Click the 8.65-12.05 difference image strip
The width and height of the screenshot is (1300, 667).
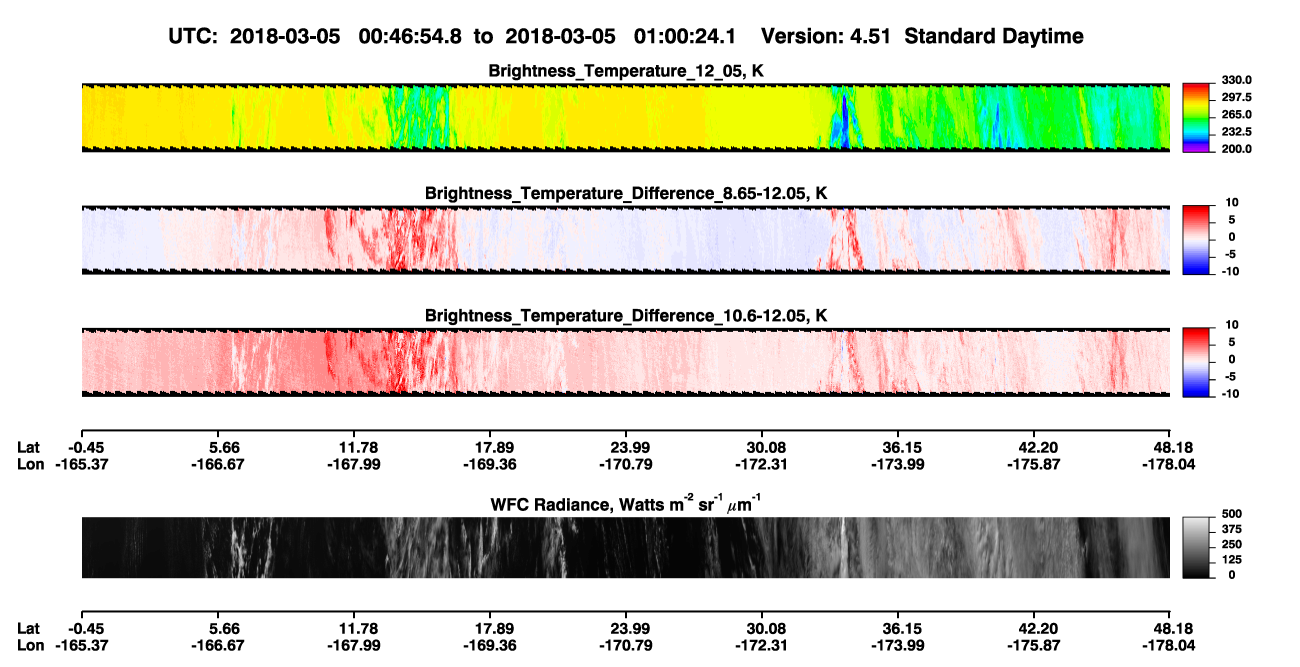coord(625,240)
